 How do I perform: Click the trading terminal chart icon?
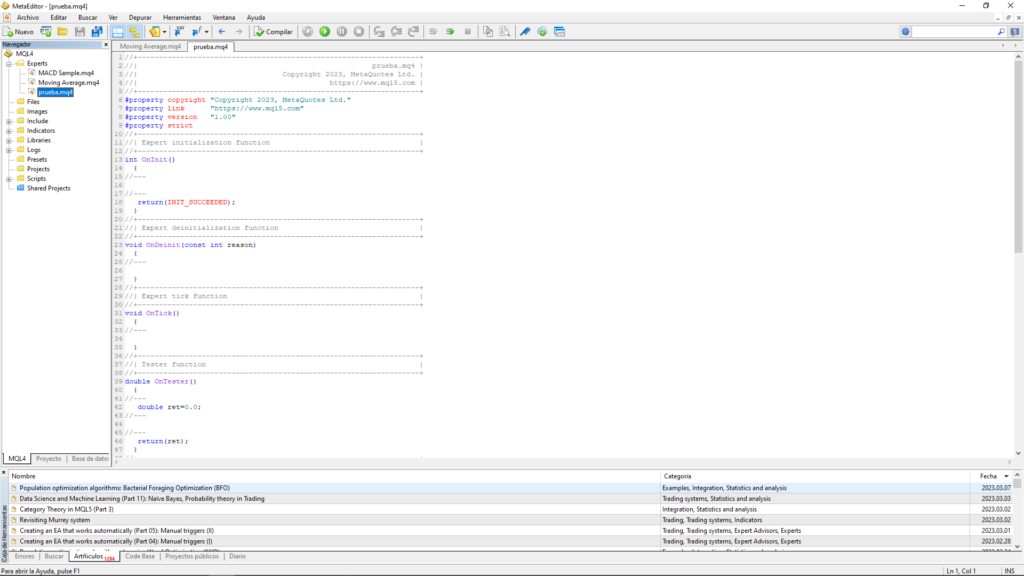pyautogui.click(x=560, y=31)
